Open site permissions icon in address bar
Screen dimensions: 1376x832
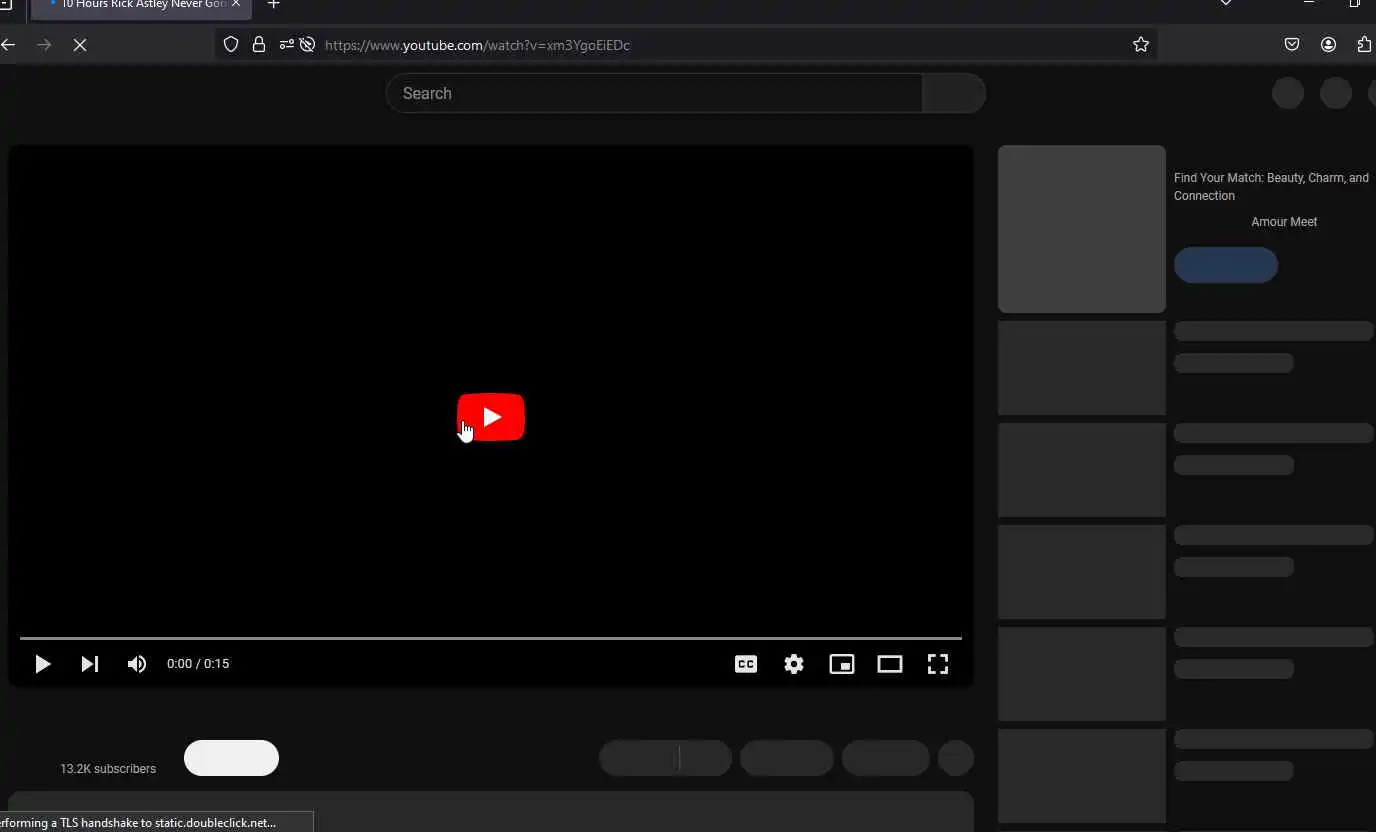(287, 44)
